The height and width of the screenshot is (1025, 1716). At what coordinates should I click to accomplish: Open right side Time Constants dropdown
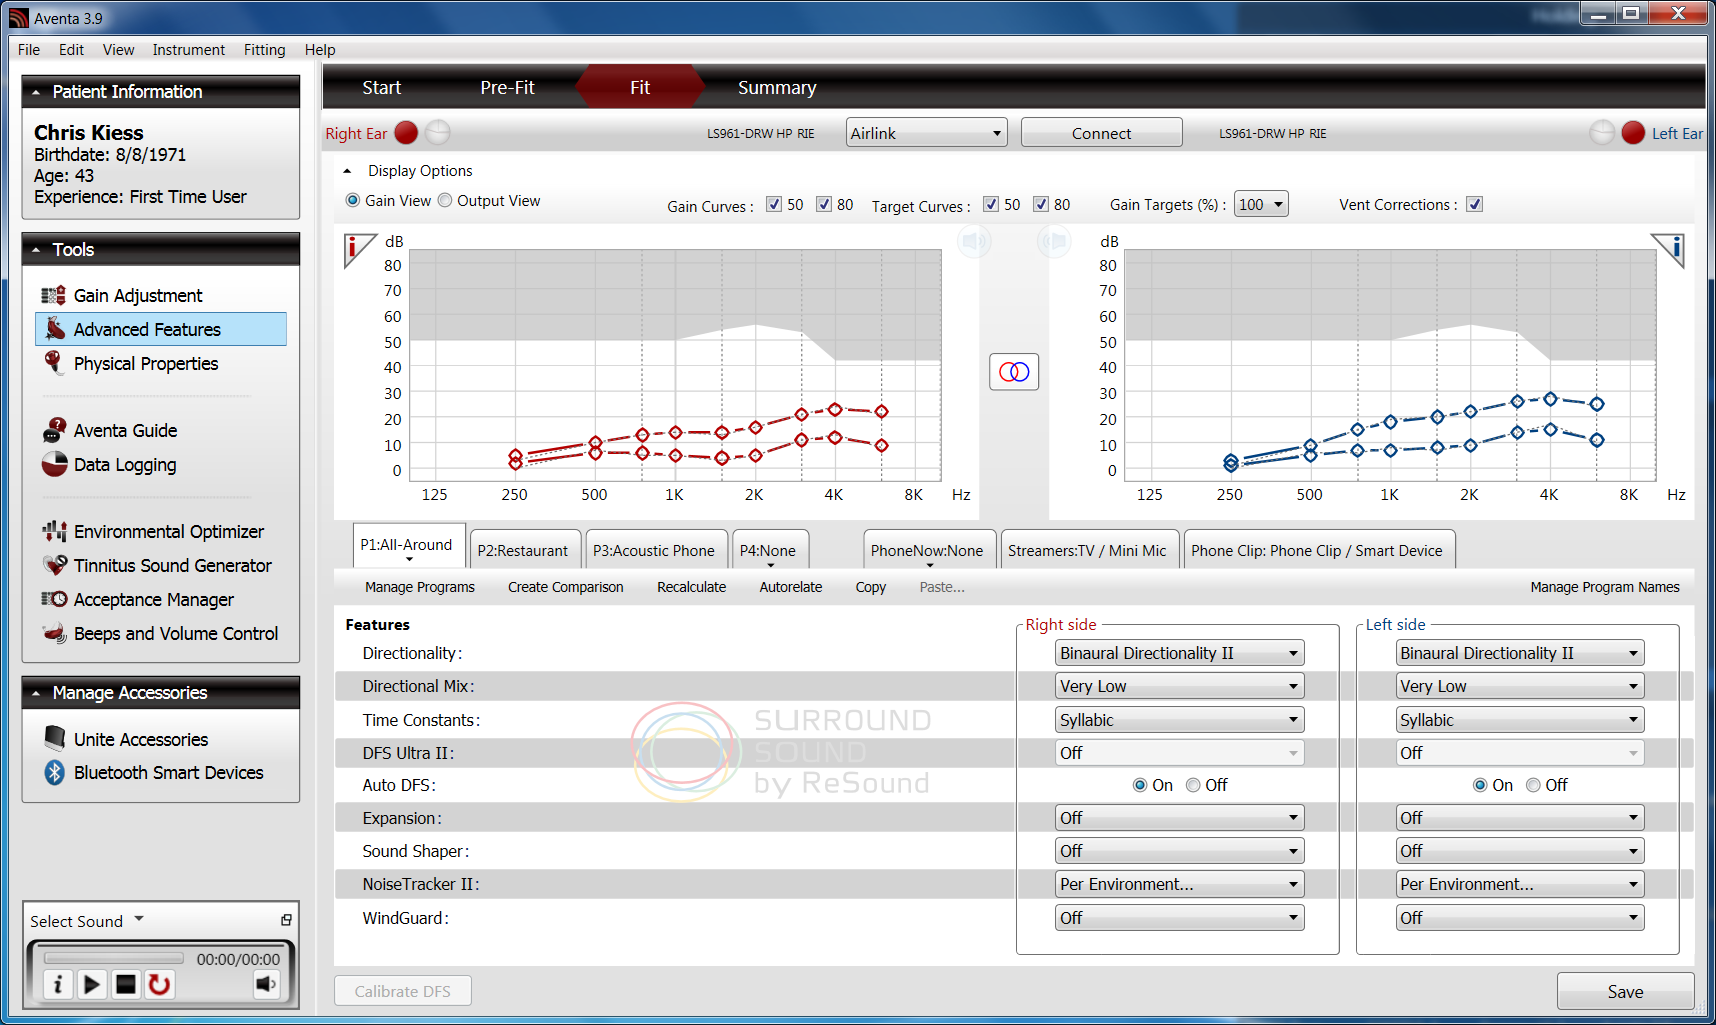pos(1180,720)
